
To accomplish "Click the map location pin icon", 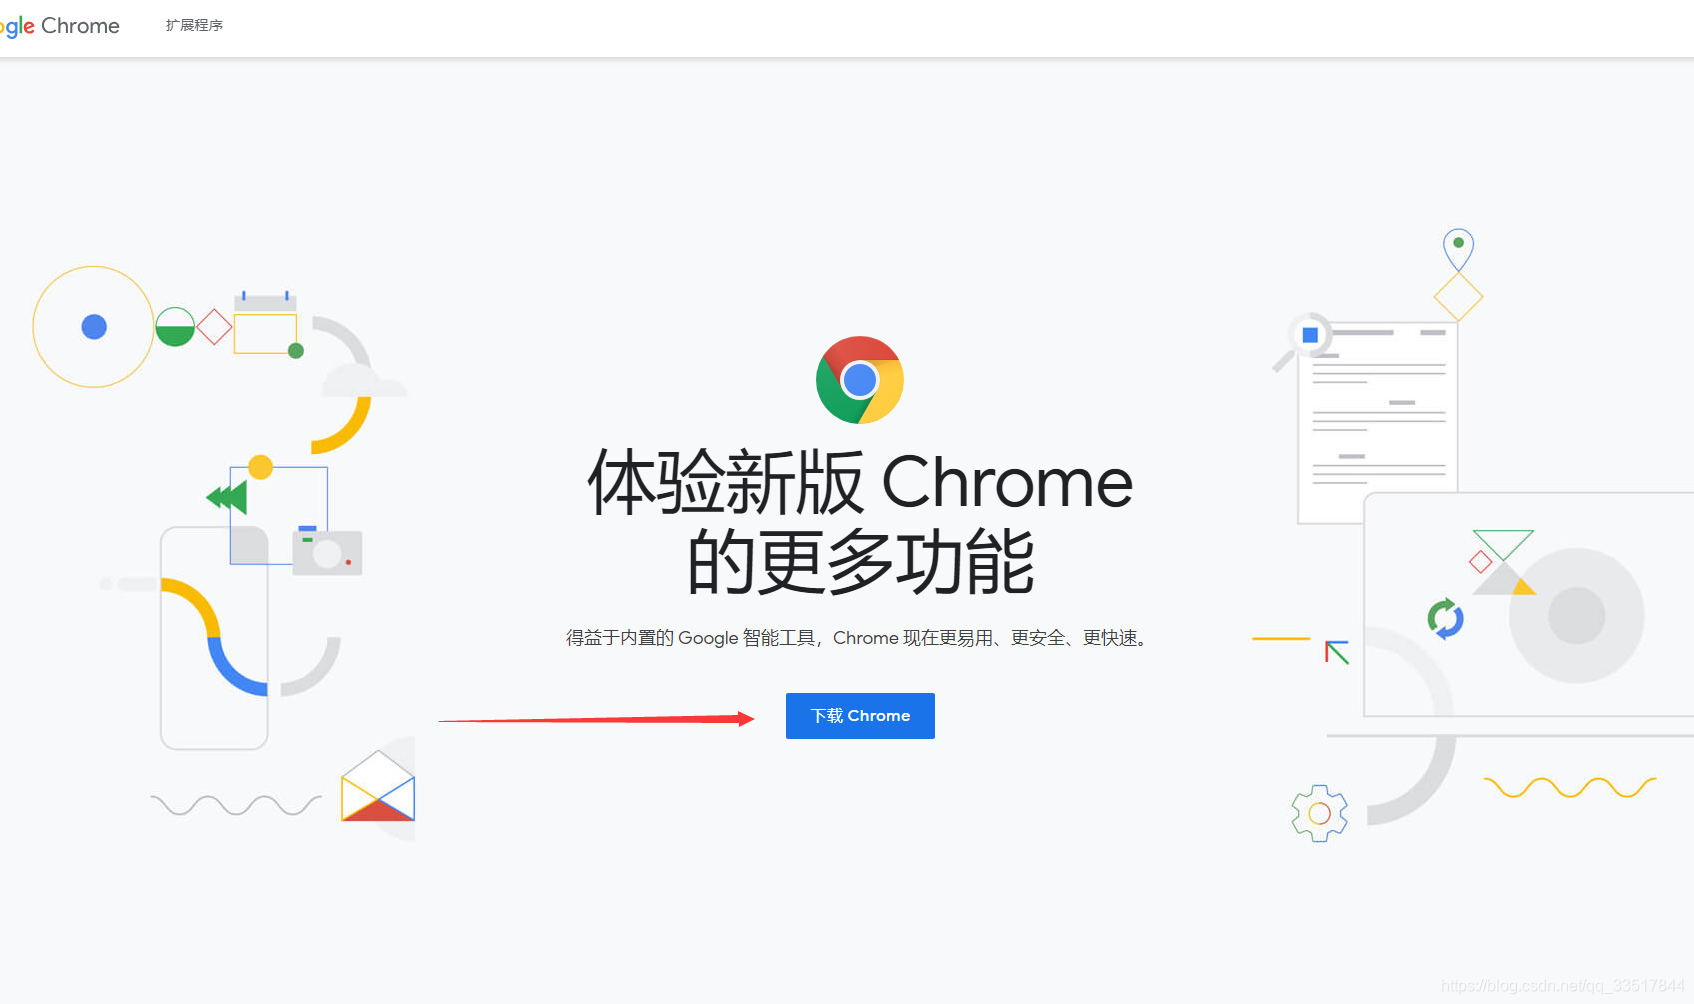I will [1458, 249].
